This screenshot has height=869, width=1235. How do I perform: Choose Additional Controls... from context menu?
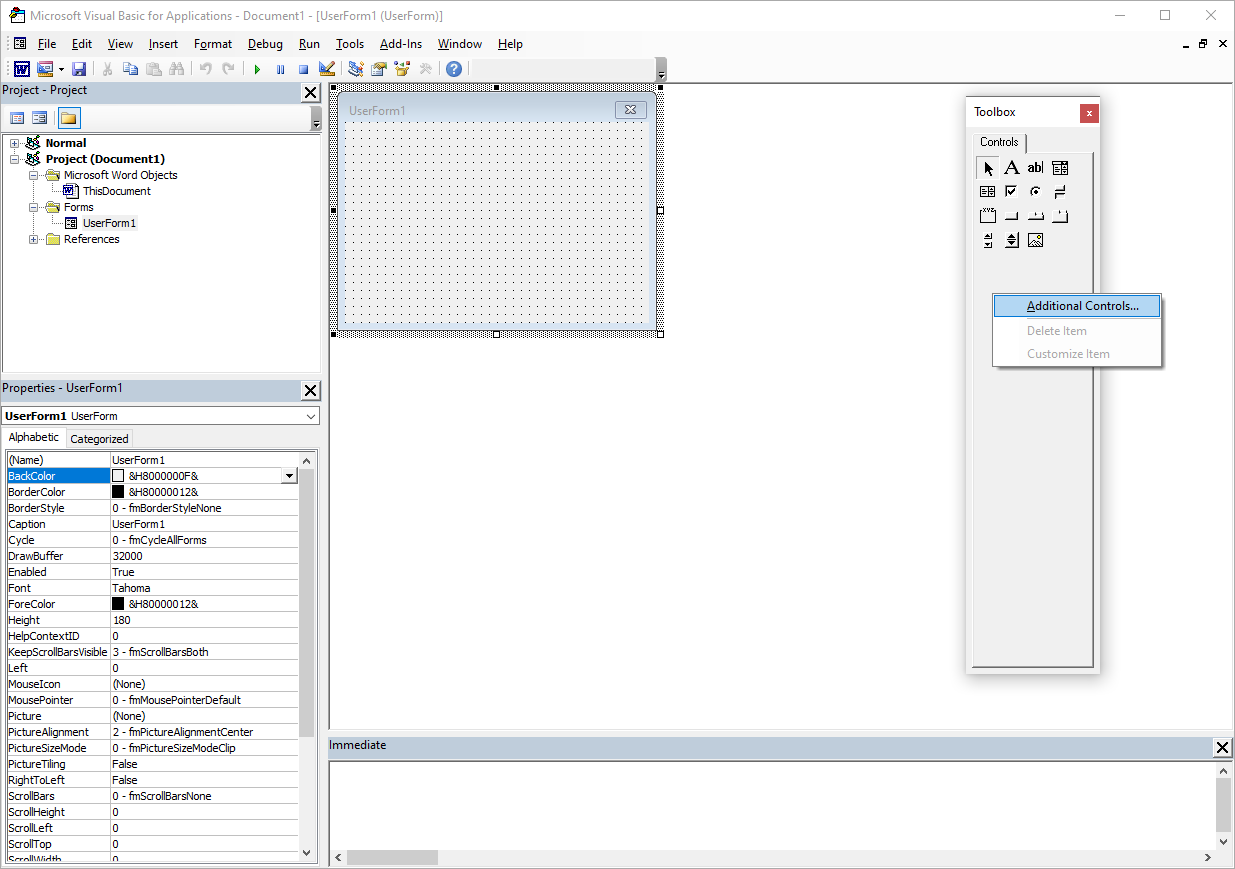click(1077, 306)
